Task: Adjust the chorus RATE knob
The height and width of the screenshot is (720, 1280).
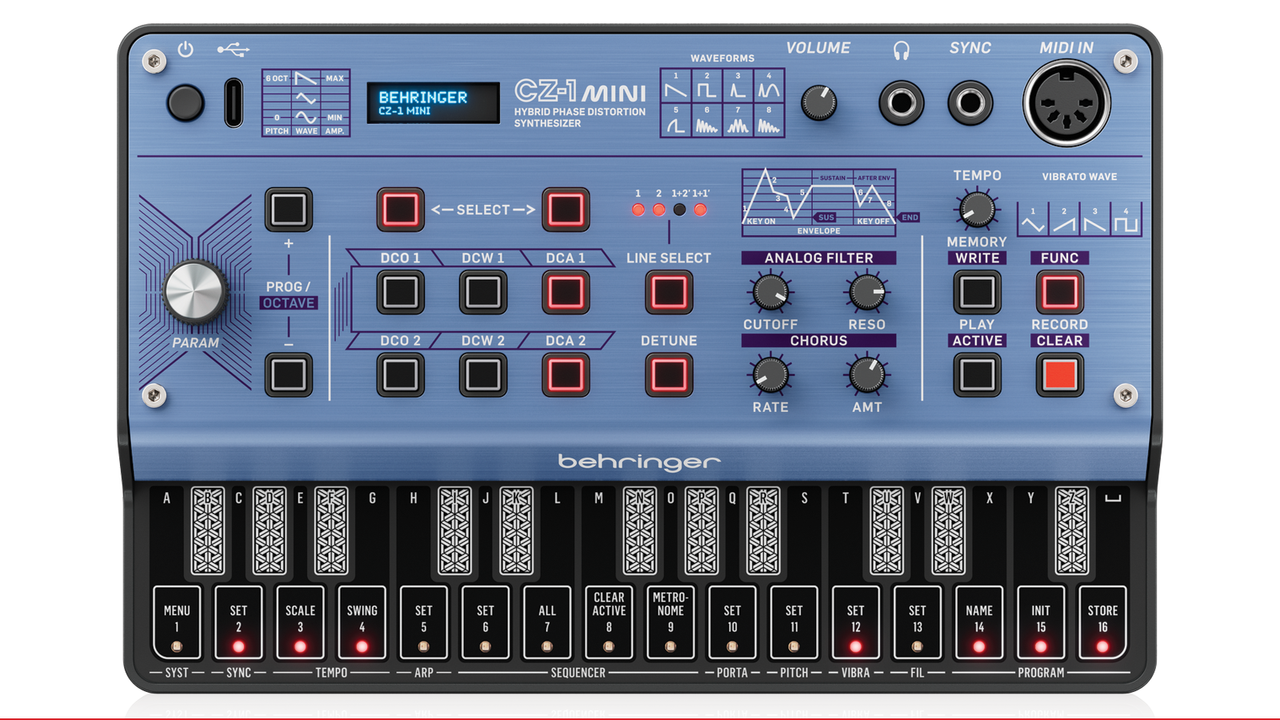Action: click(769, 374)
